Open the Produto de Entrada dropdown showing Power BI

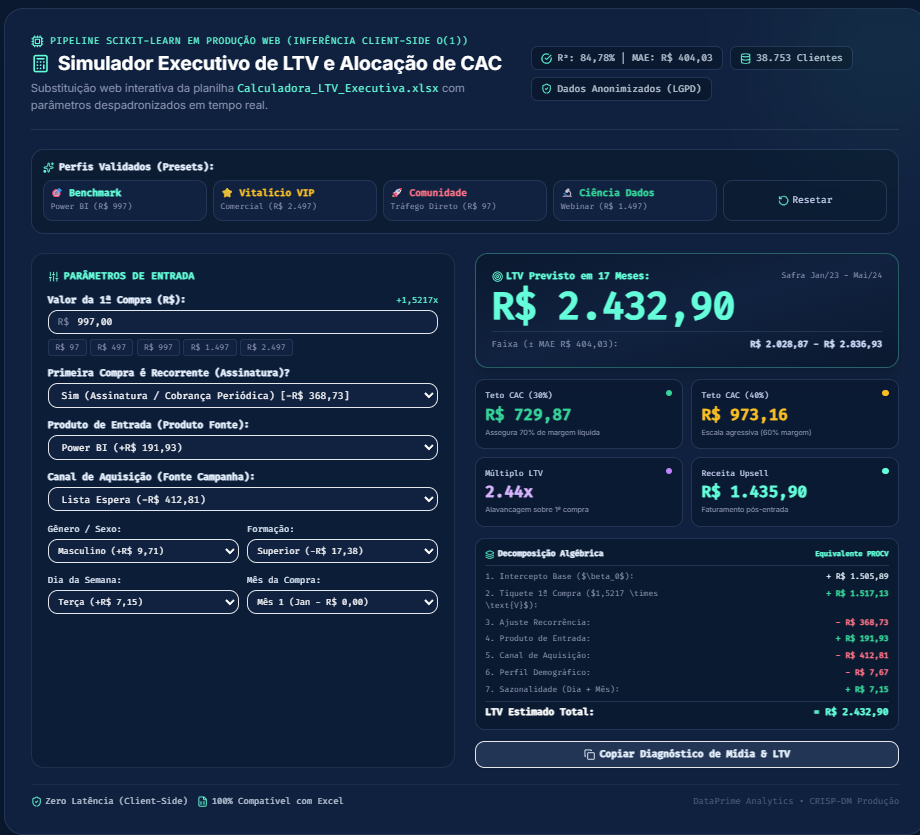pyautogui.click(x=243, y=448)
